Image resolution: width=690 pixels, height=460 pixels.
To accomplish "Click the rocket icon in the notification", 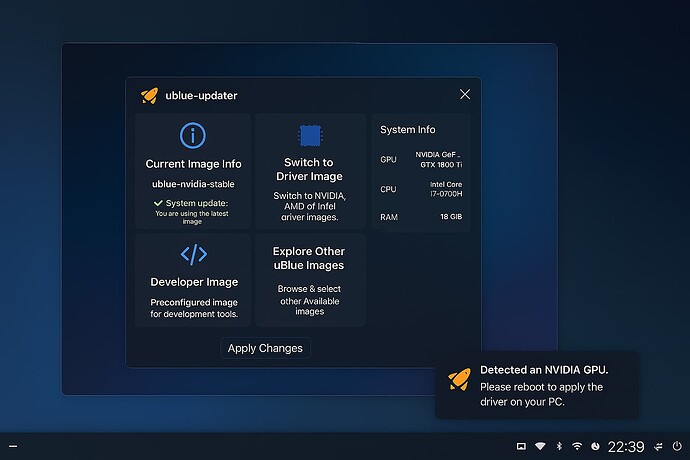I will [x=459, y=379].
